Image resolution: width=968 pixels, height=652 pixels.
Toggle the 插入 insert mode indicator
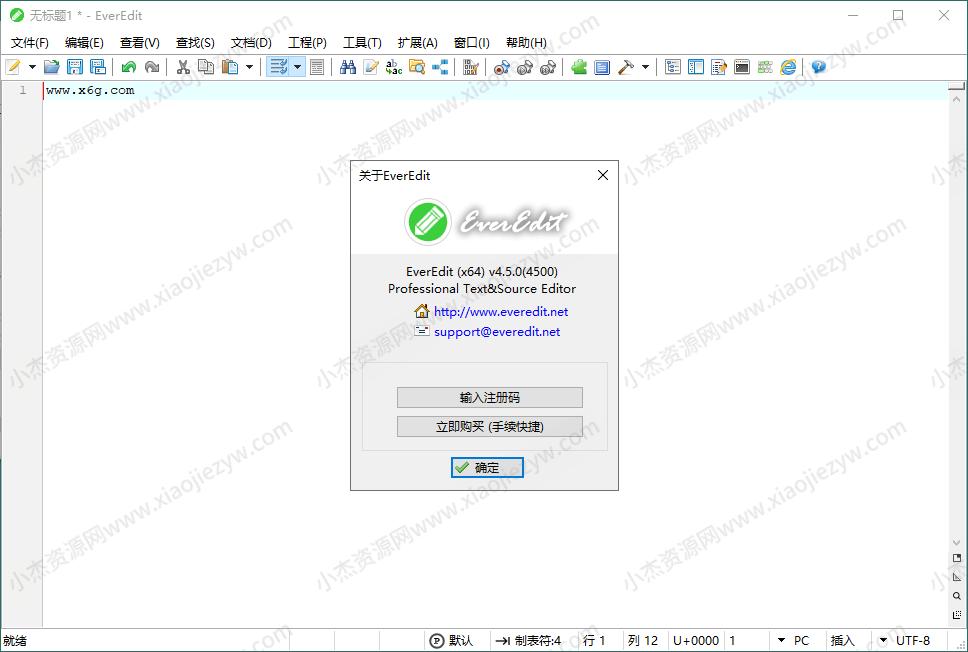click(x=843, y=641)
